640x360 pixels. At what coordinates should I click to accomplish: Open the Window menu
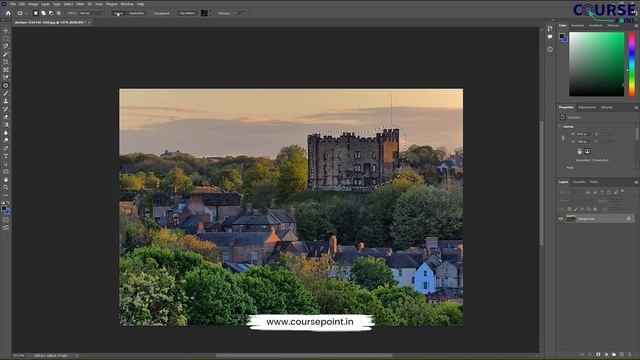click(127, 4)
